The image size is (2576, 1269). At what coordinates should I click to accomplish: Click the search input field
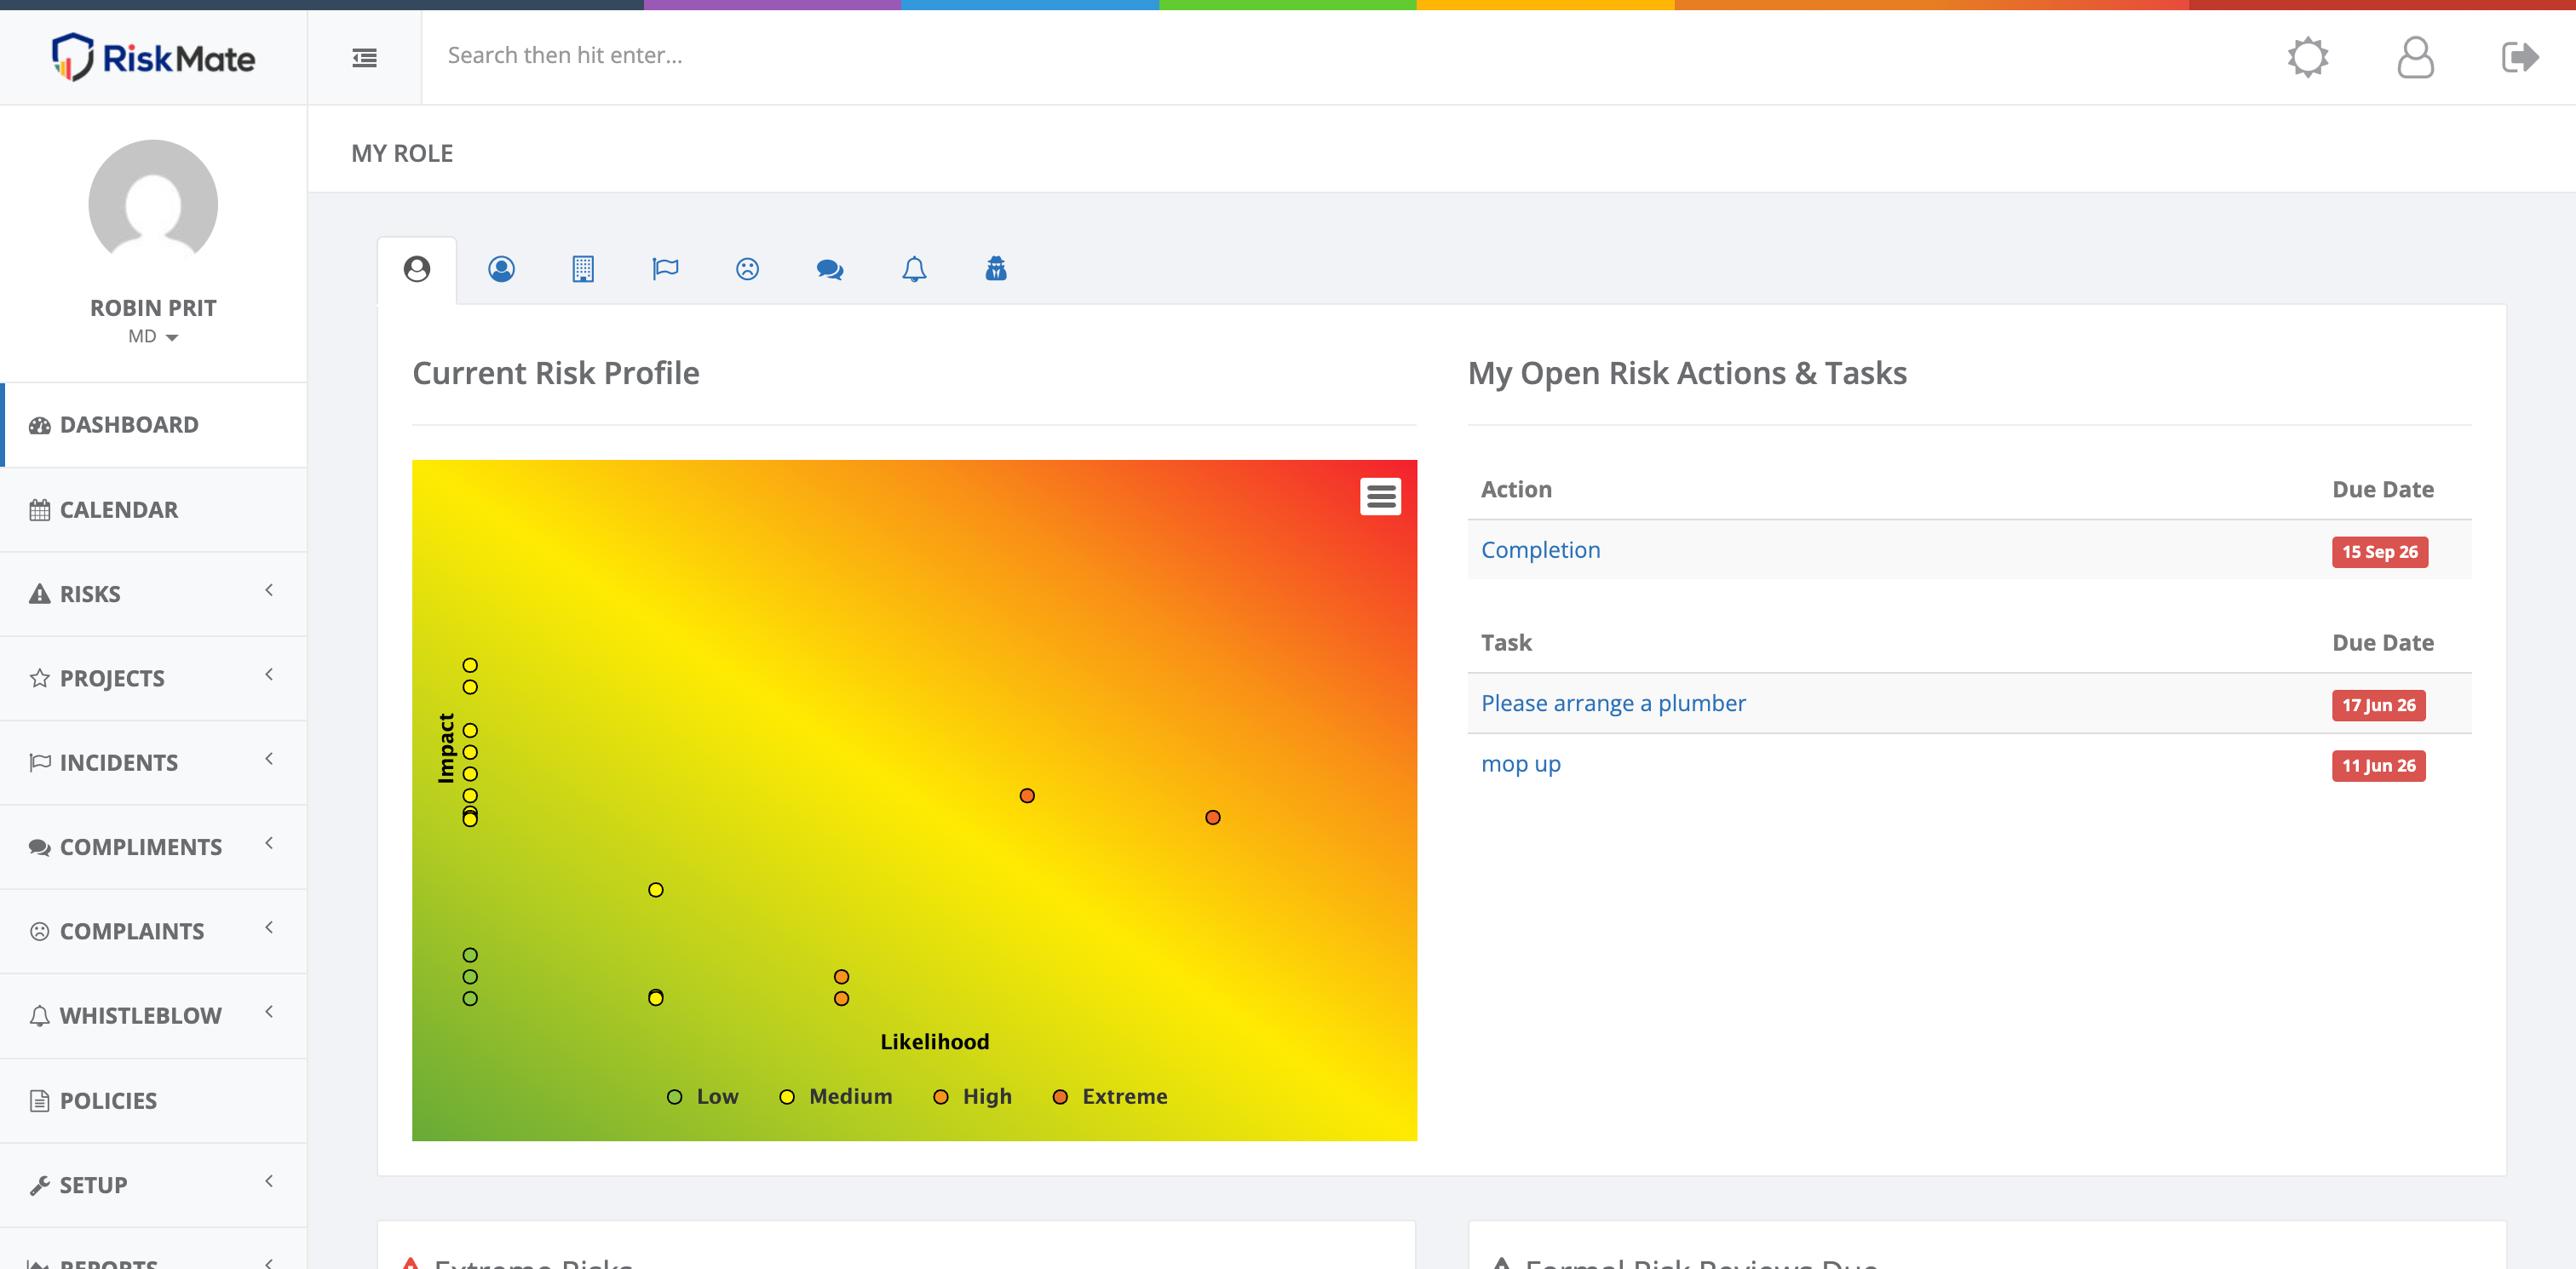tap(1340, 56)
